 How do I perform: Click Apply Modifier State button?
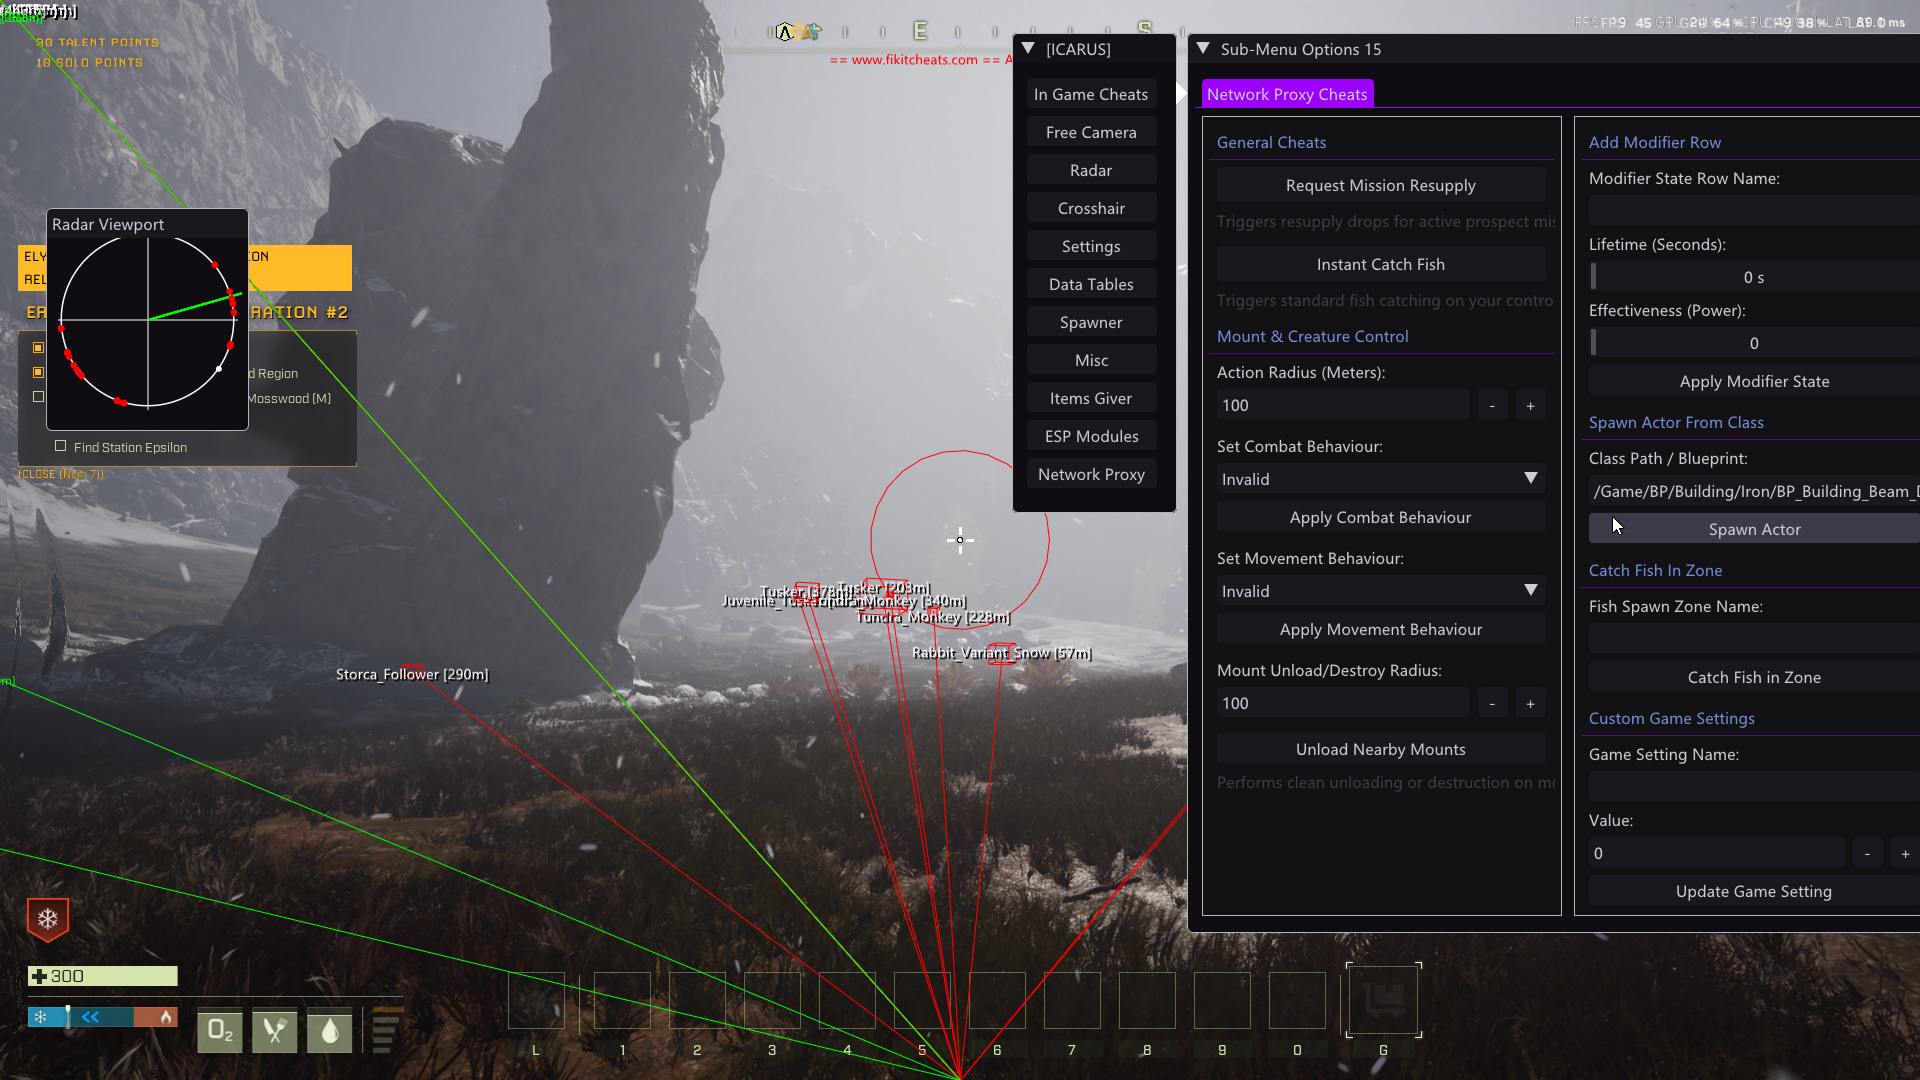point(1754,381)
